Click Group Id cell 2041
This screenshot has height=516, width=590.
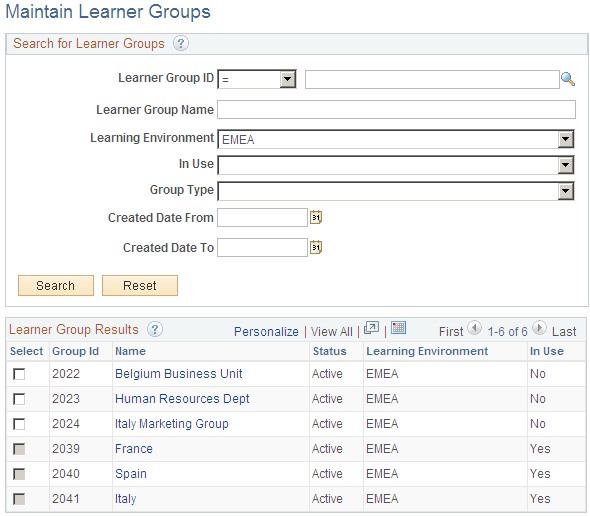(x=66, y=499)
